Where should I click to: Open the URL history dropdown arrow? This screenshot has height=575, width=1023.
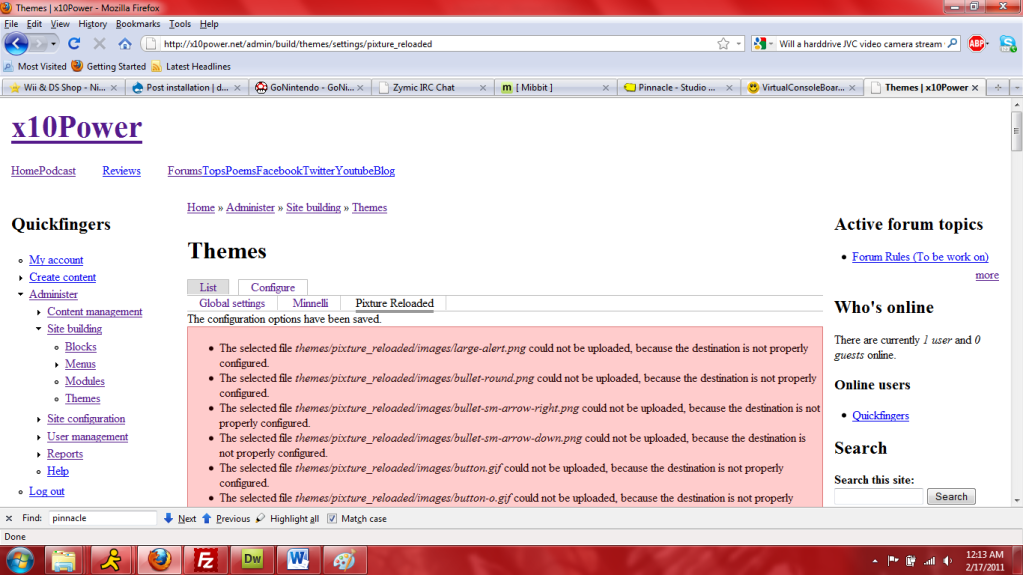point(739,44)
